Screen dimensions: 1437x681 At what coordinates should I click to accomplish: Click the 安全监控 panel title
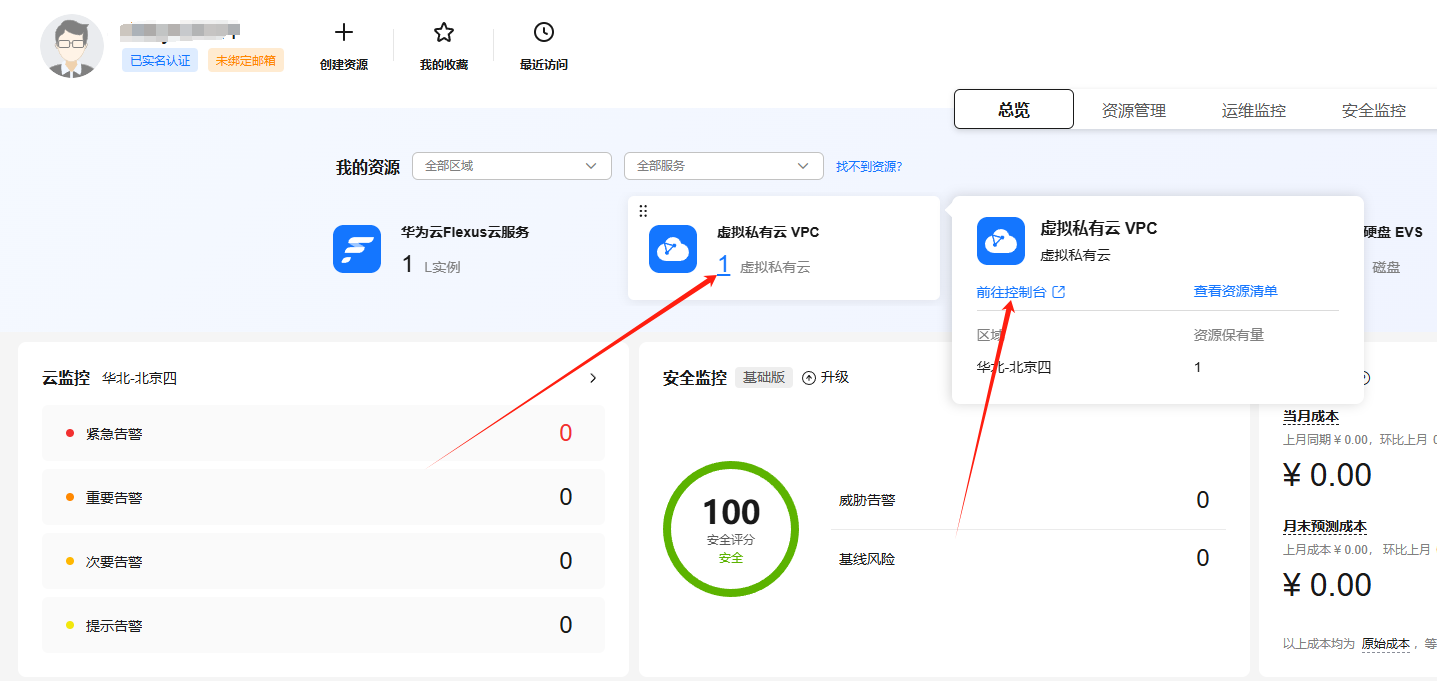695,378
